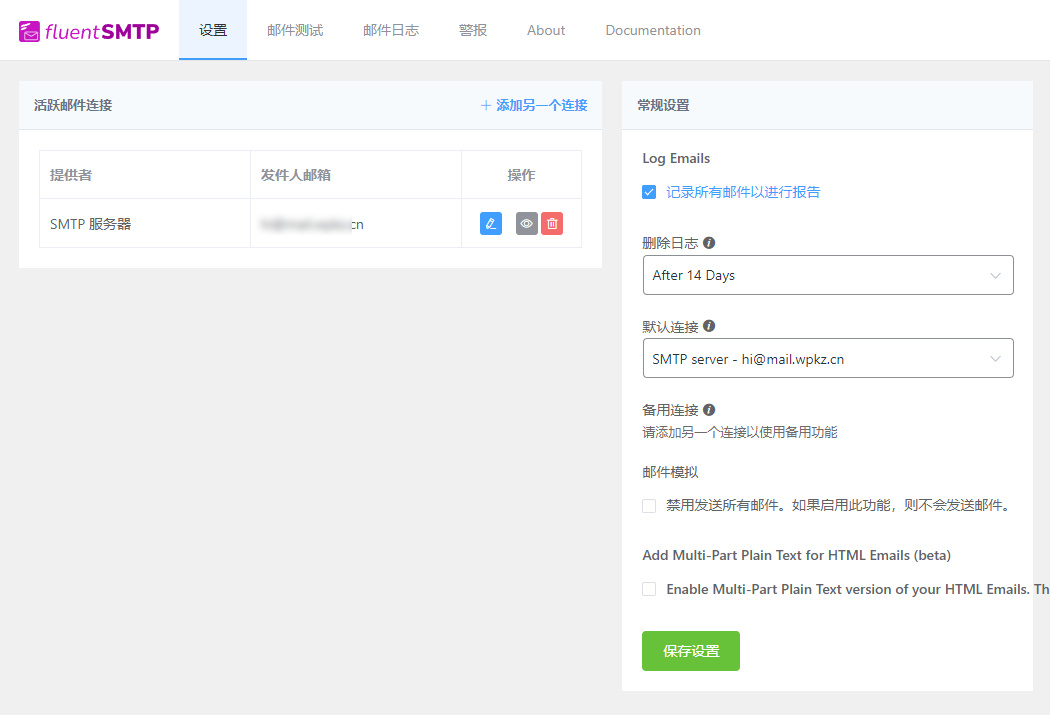Click the info icon beside 删除日志

(709, 241)
